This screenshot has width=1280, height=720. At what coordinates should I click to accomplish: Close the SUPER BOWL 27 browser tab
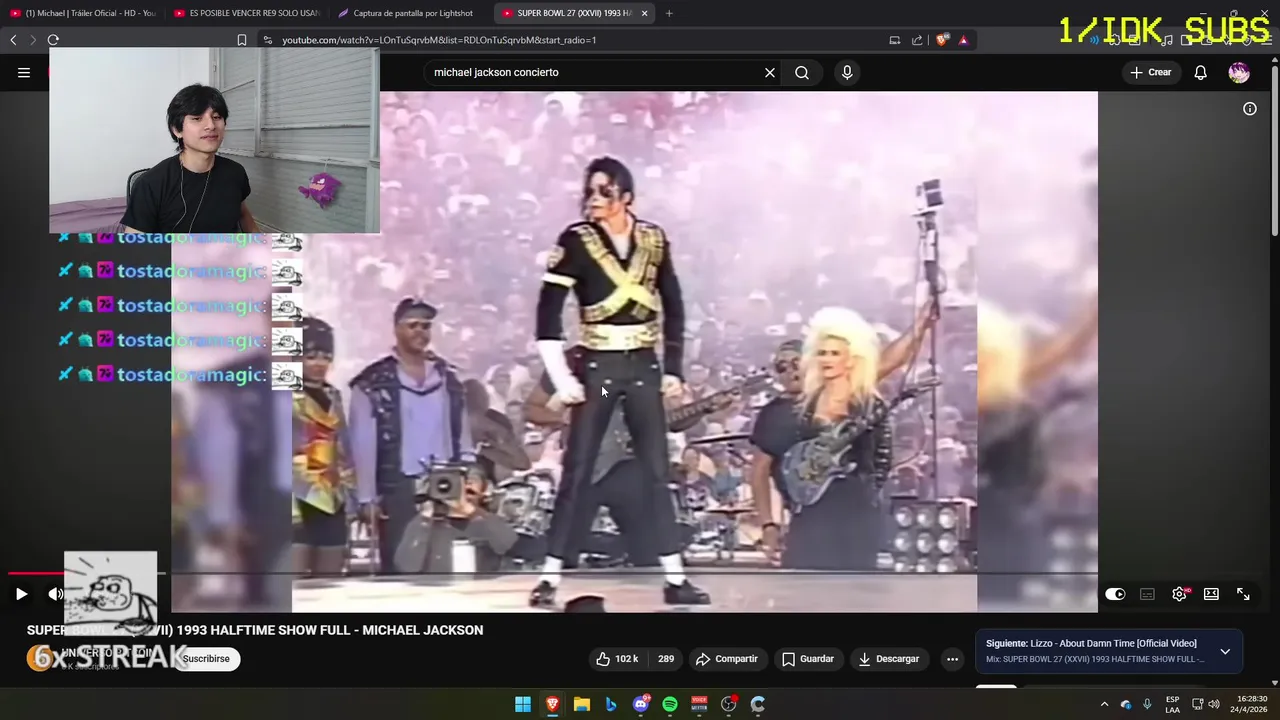coord(644,13)
